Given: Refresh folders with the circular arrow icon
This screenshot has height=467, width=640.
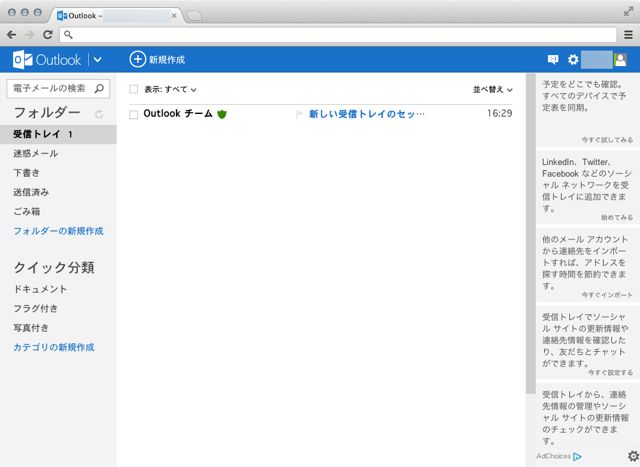Looking at the screenshot, I should pyautogui.click(x=99, y=114).
